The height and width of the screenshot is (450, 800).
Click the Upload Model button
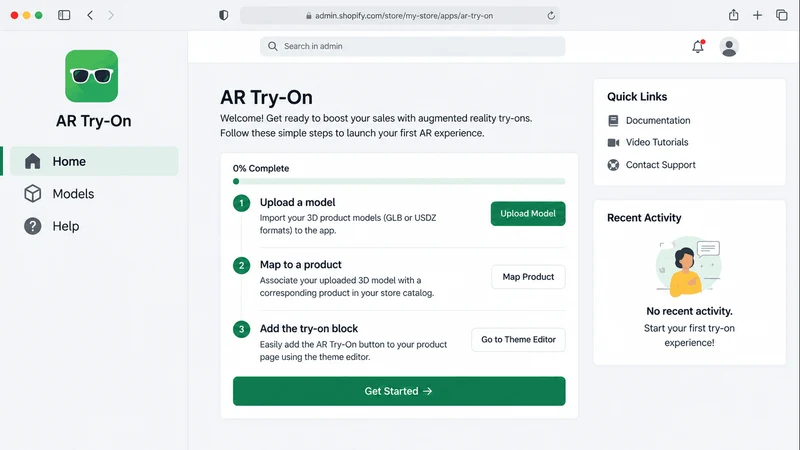pos(528,213)
